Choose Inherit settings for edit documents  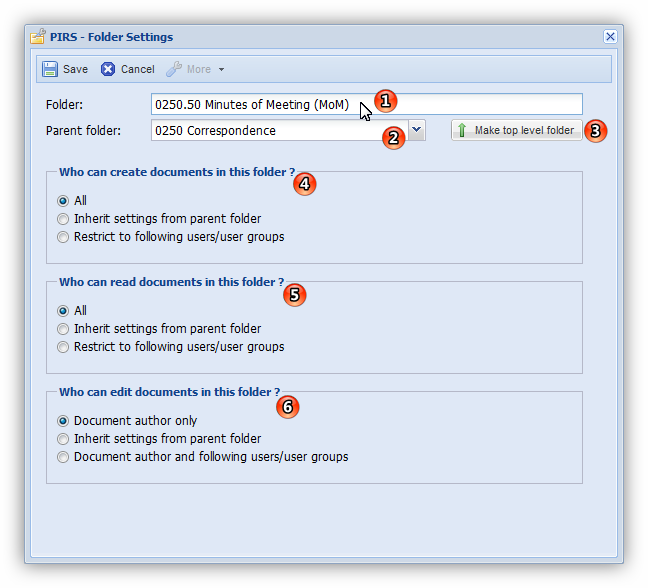pos(63,439)
